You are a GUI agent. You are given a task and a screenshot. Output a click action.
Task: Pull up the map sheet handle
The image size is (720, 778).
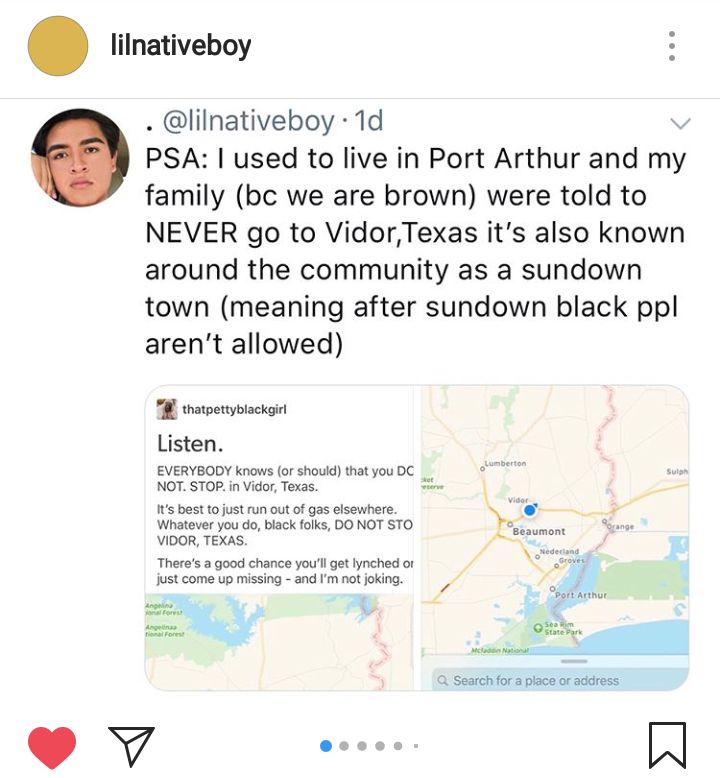(x=574, y=661)
